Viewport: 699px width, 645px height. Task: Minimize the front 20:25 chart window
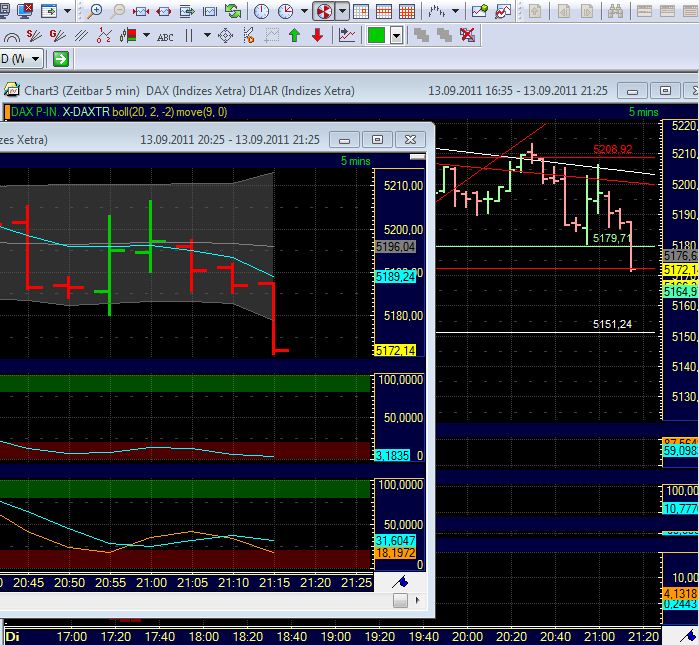coord(344,140)
